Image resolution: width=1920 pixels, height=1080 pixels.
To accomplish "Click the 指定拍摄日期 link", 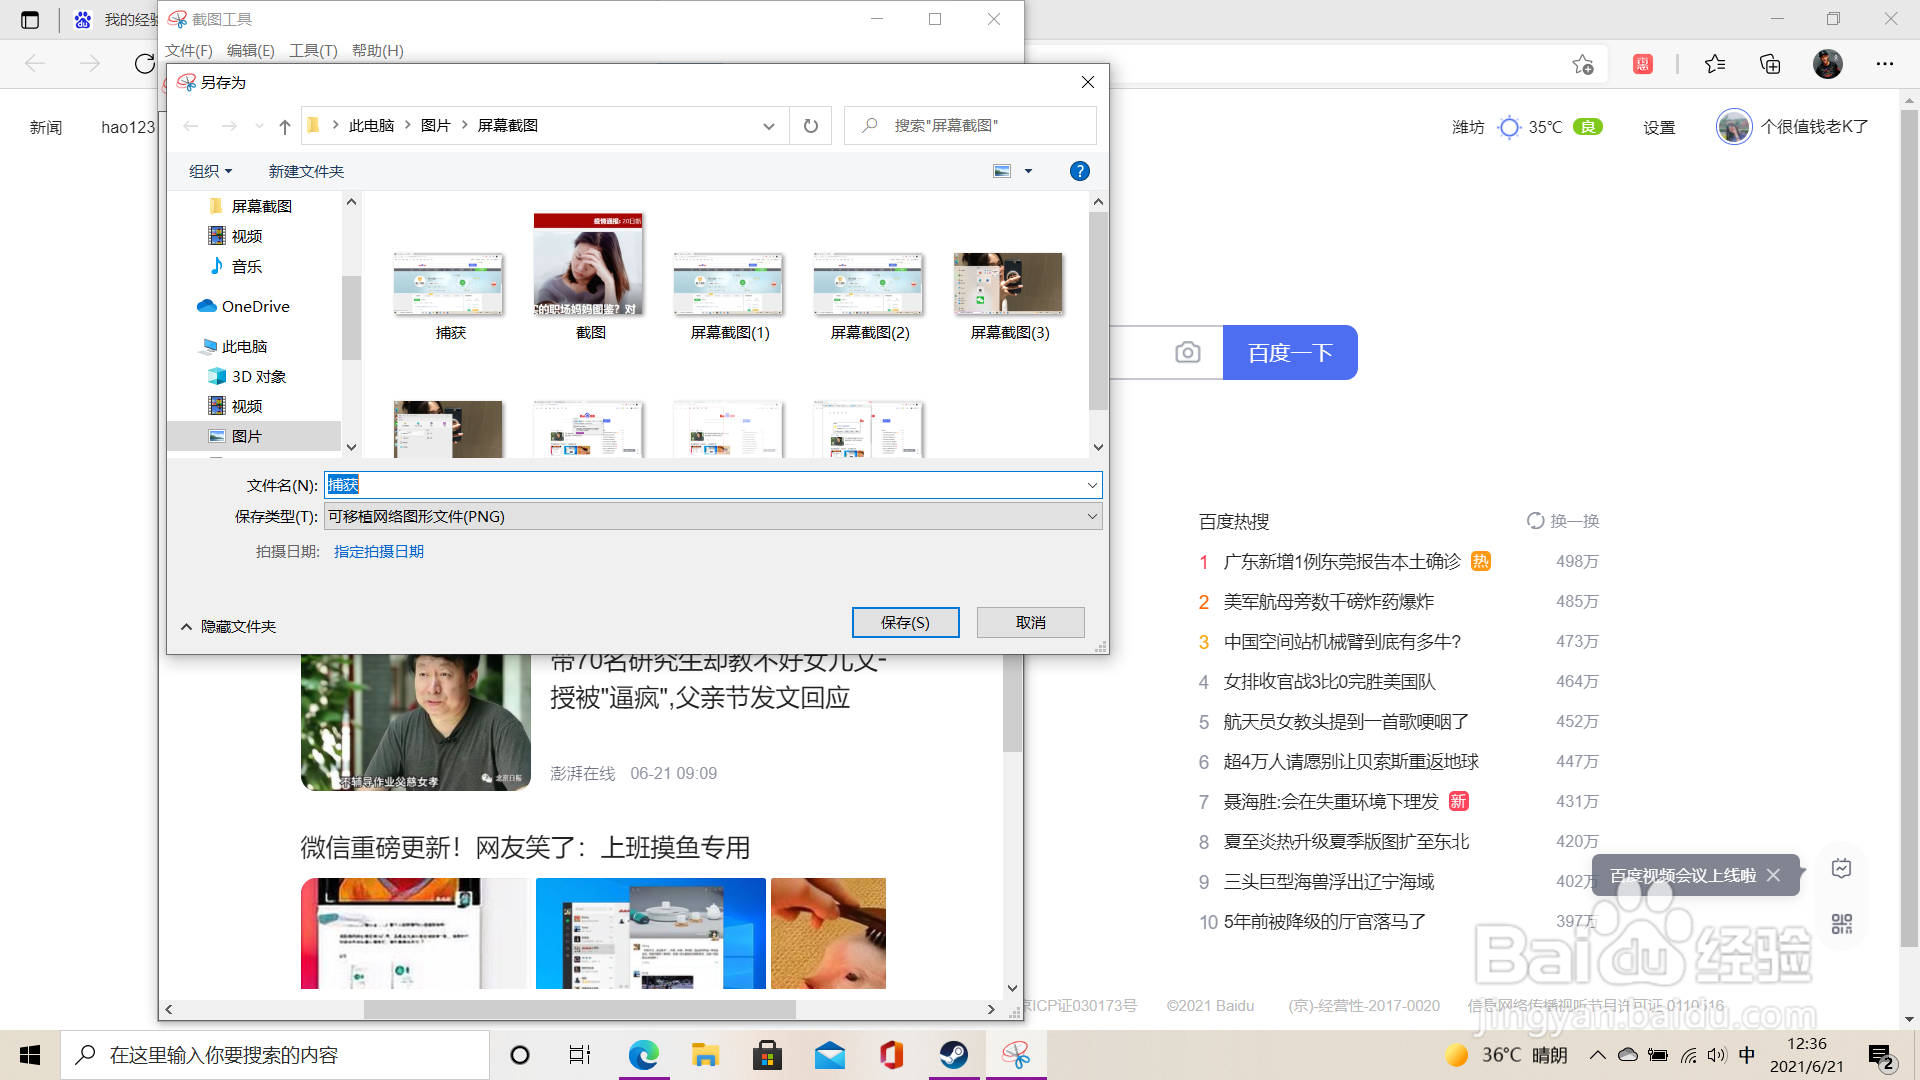I will (378, 551).
